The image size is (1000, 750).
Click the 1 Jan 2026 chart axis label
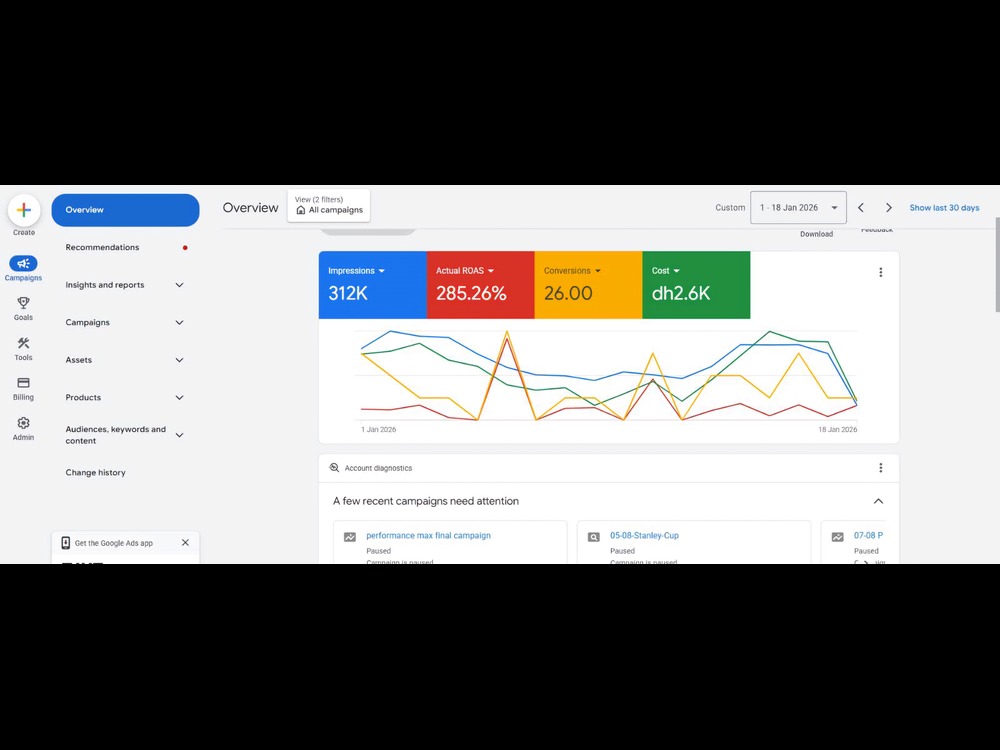pyautogui.click(x=378, y=430)
